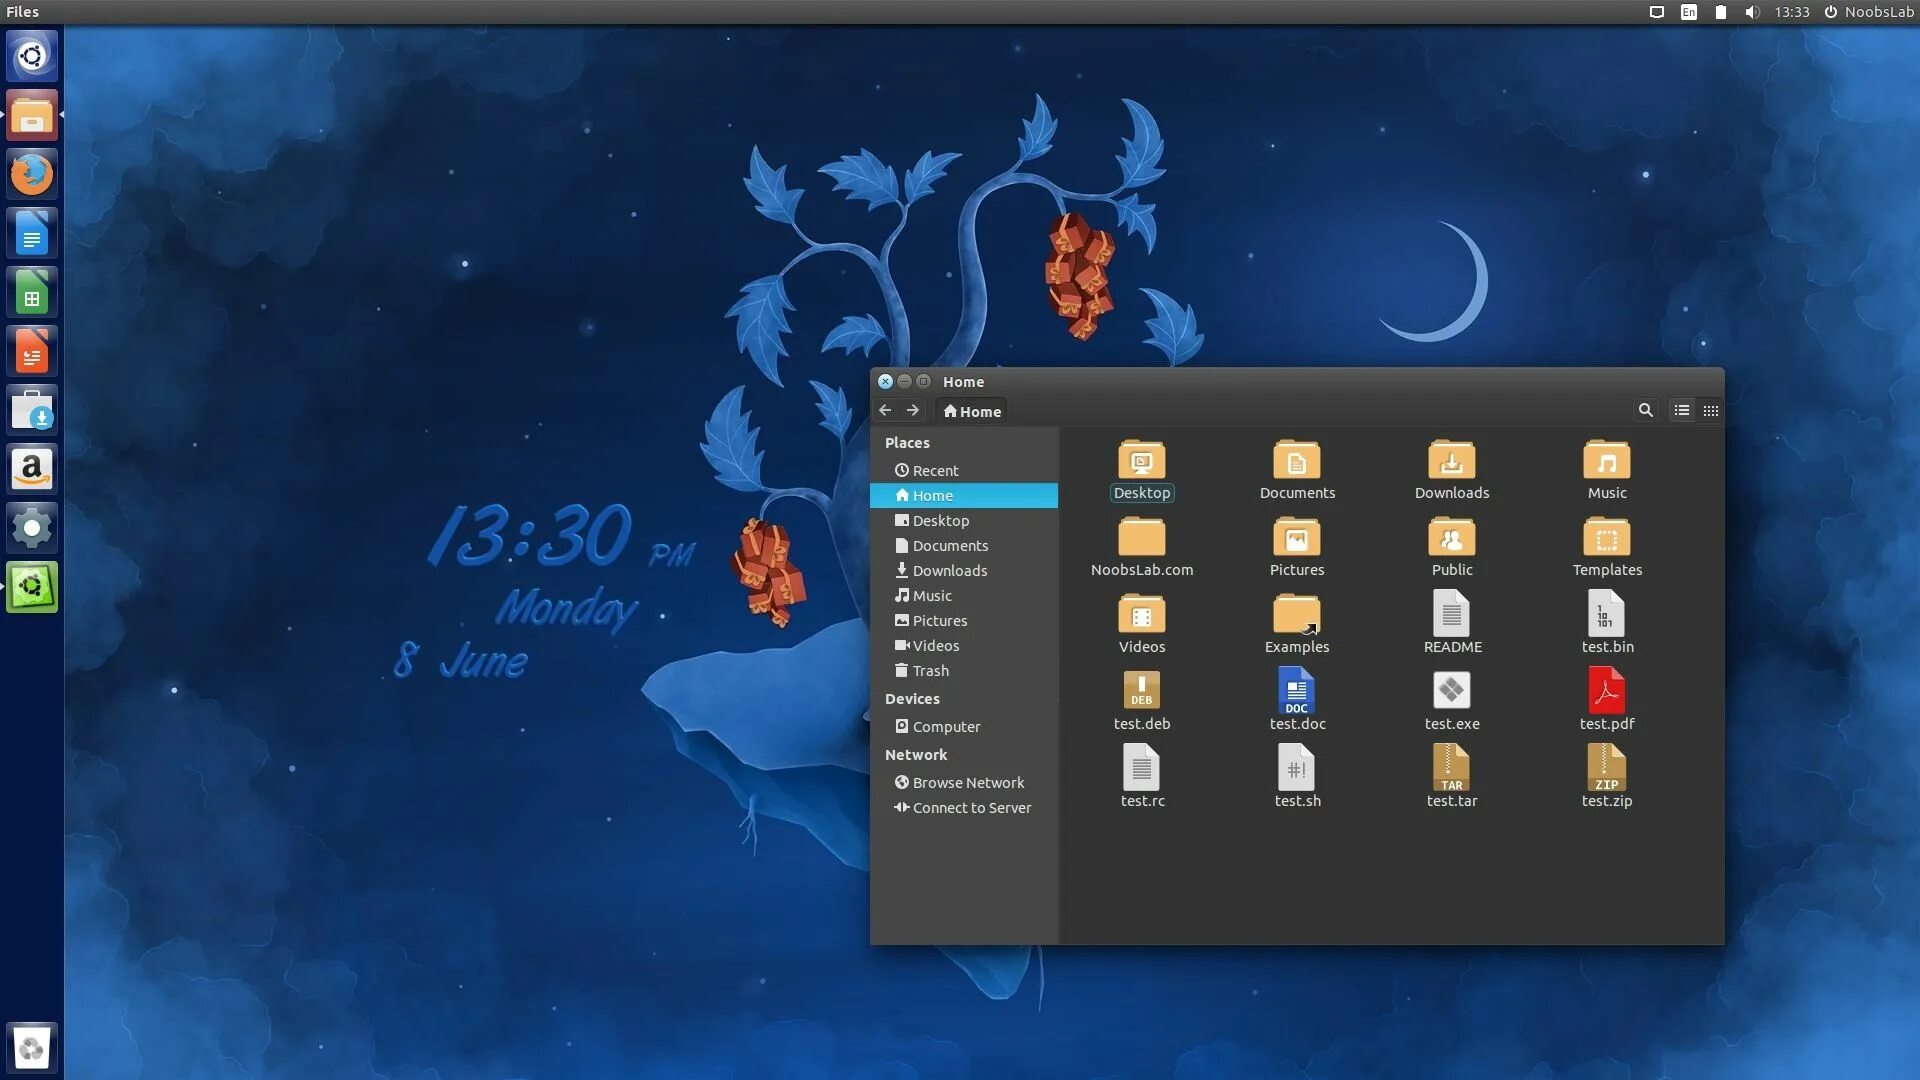Go forward with the right arrow

[912, 410]
